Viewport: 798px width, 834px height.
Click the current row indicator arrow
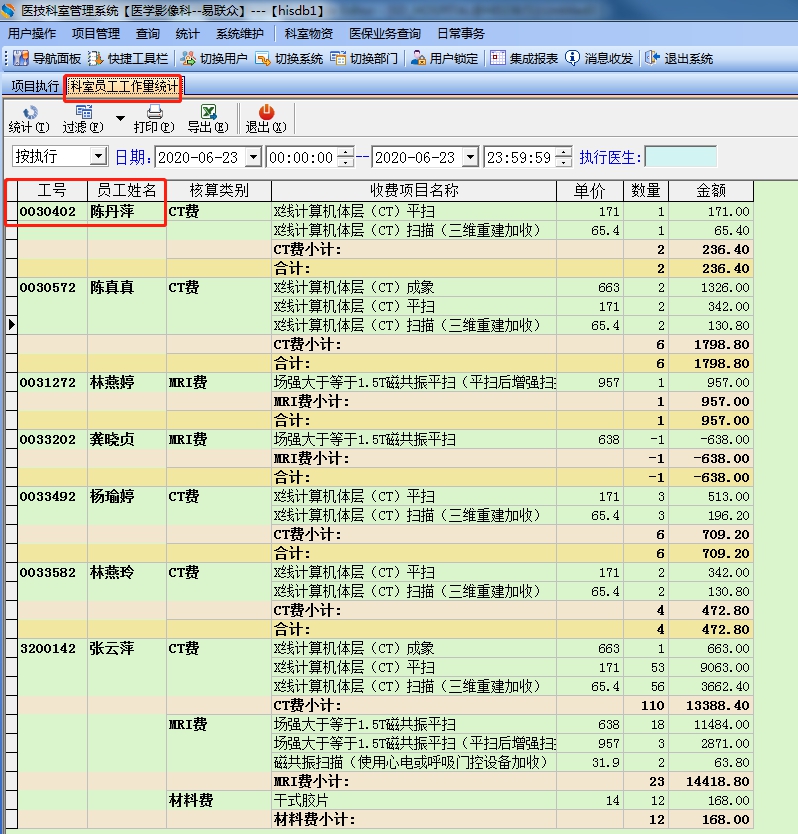point(12,325)
